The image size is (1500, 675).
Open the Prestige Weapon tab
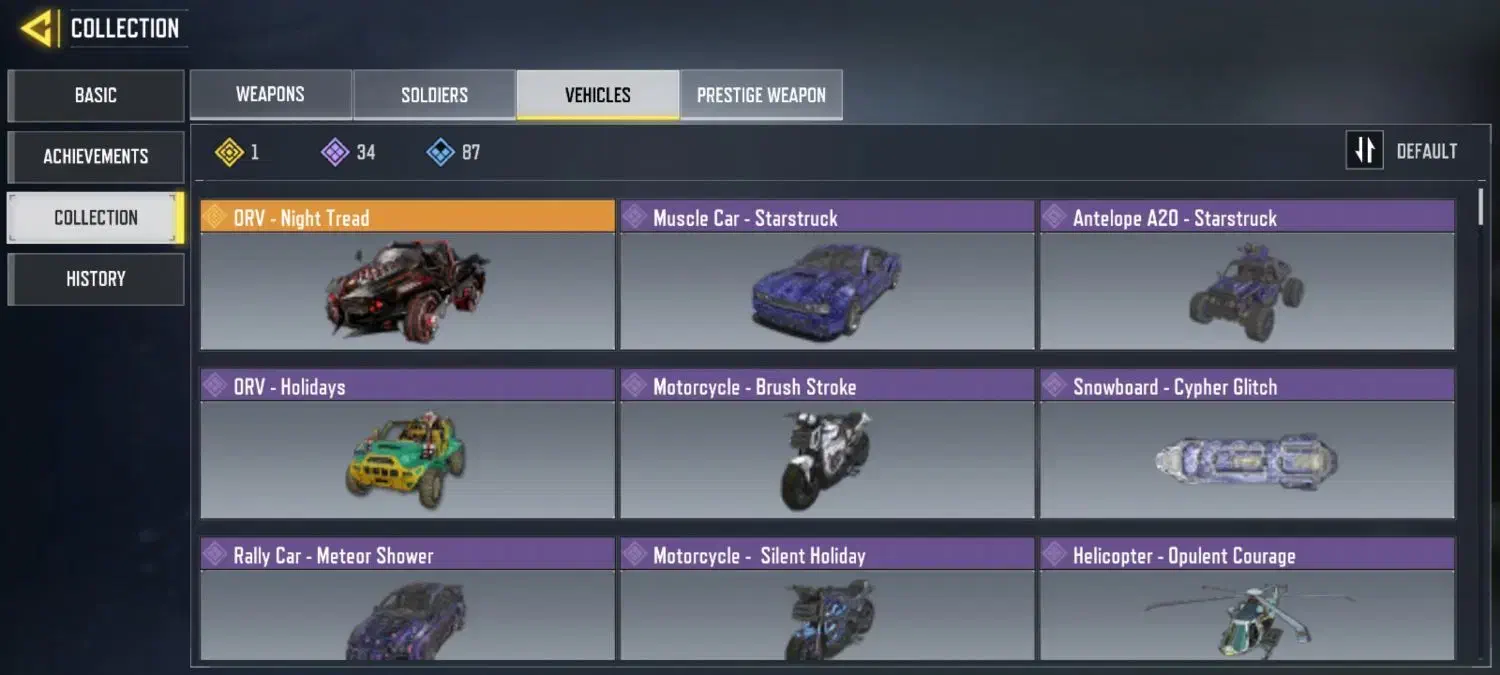pyautogui.click(x=761, y=95)
